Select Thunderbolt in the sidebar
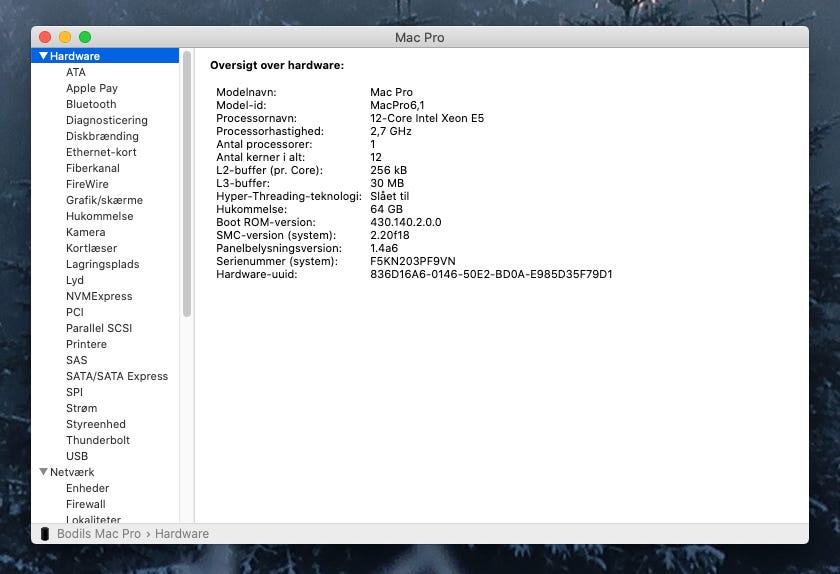 click(x=98, y=440)
